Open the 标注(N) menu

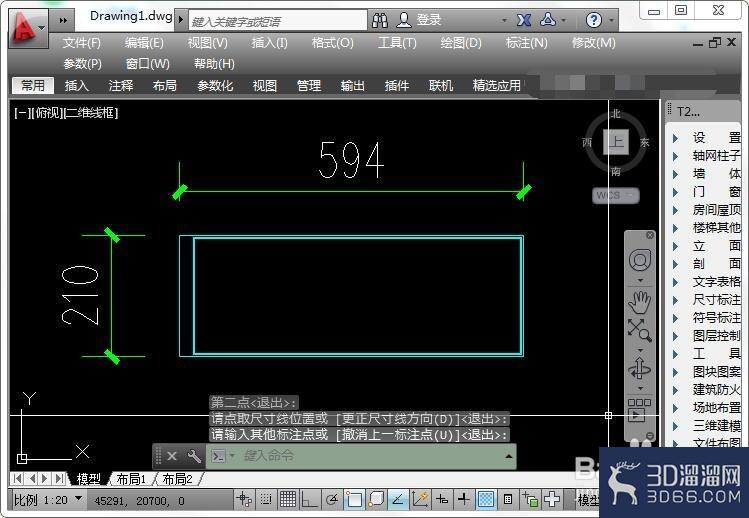tap(526, 43)
